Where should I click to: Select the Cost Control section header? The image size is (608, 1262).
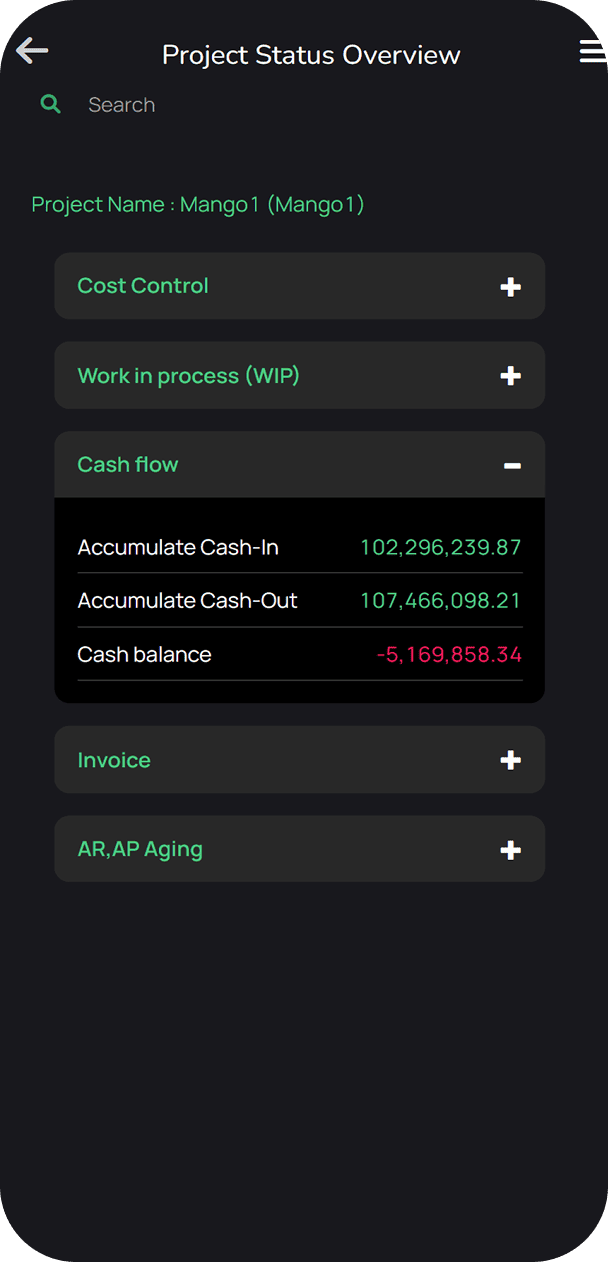point(143,286)
